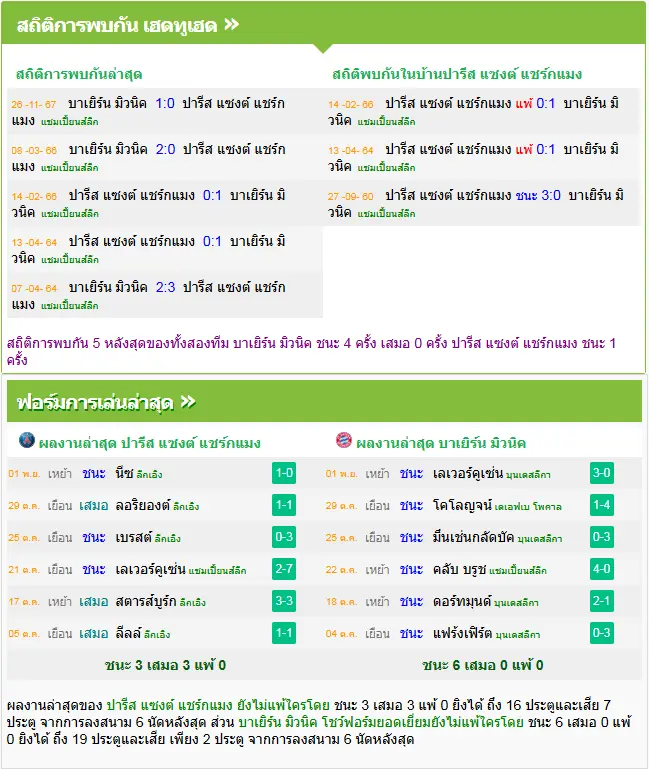Select the 0-3 score badge for มึนเช่นกลัดบัค
This screenshot has height=769, width=649.
tap(602, 537)
